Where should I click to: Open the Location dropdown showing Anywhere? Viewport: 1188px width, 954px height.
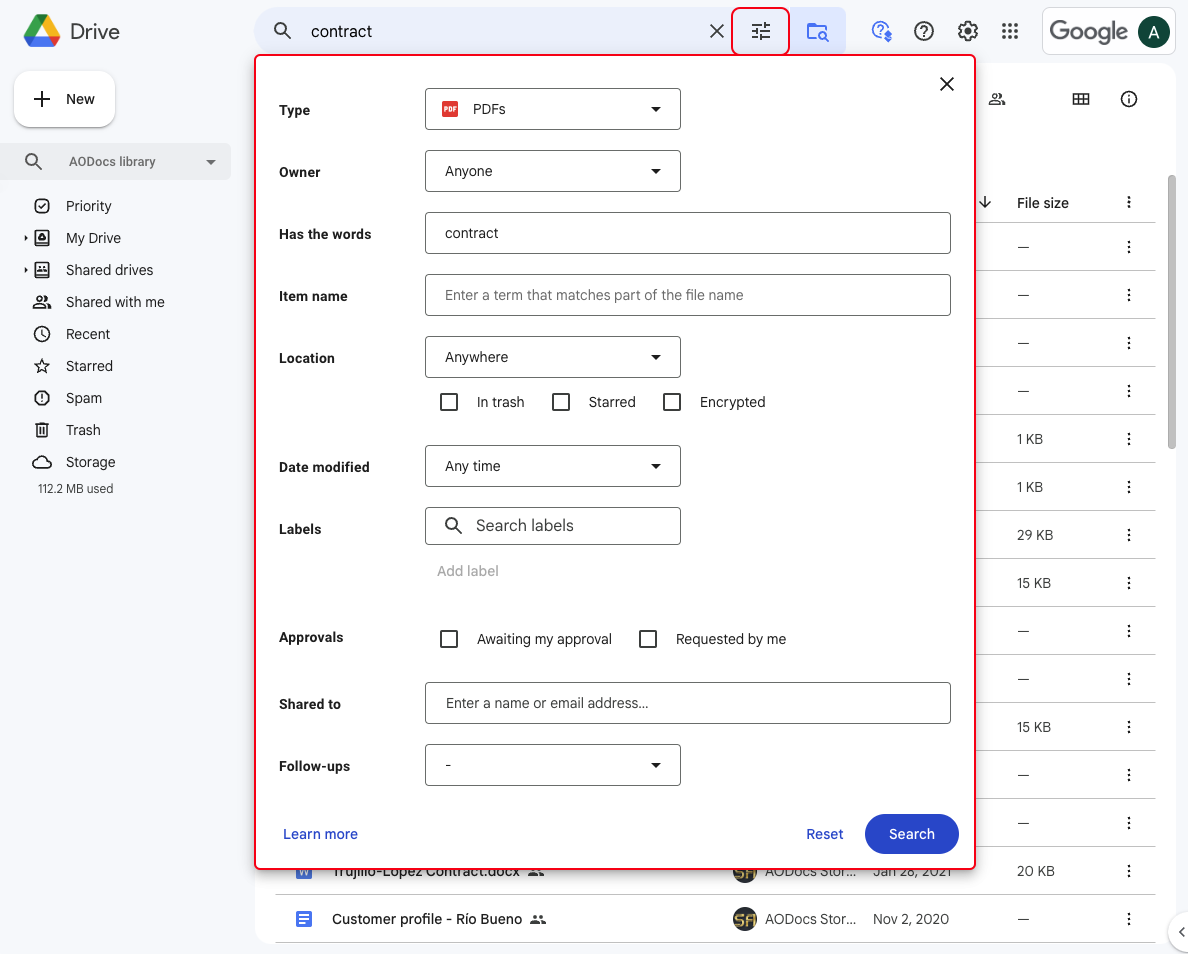[552, 357]
